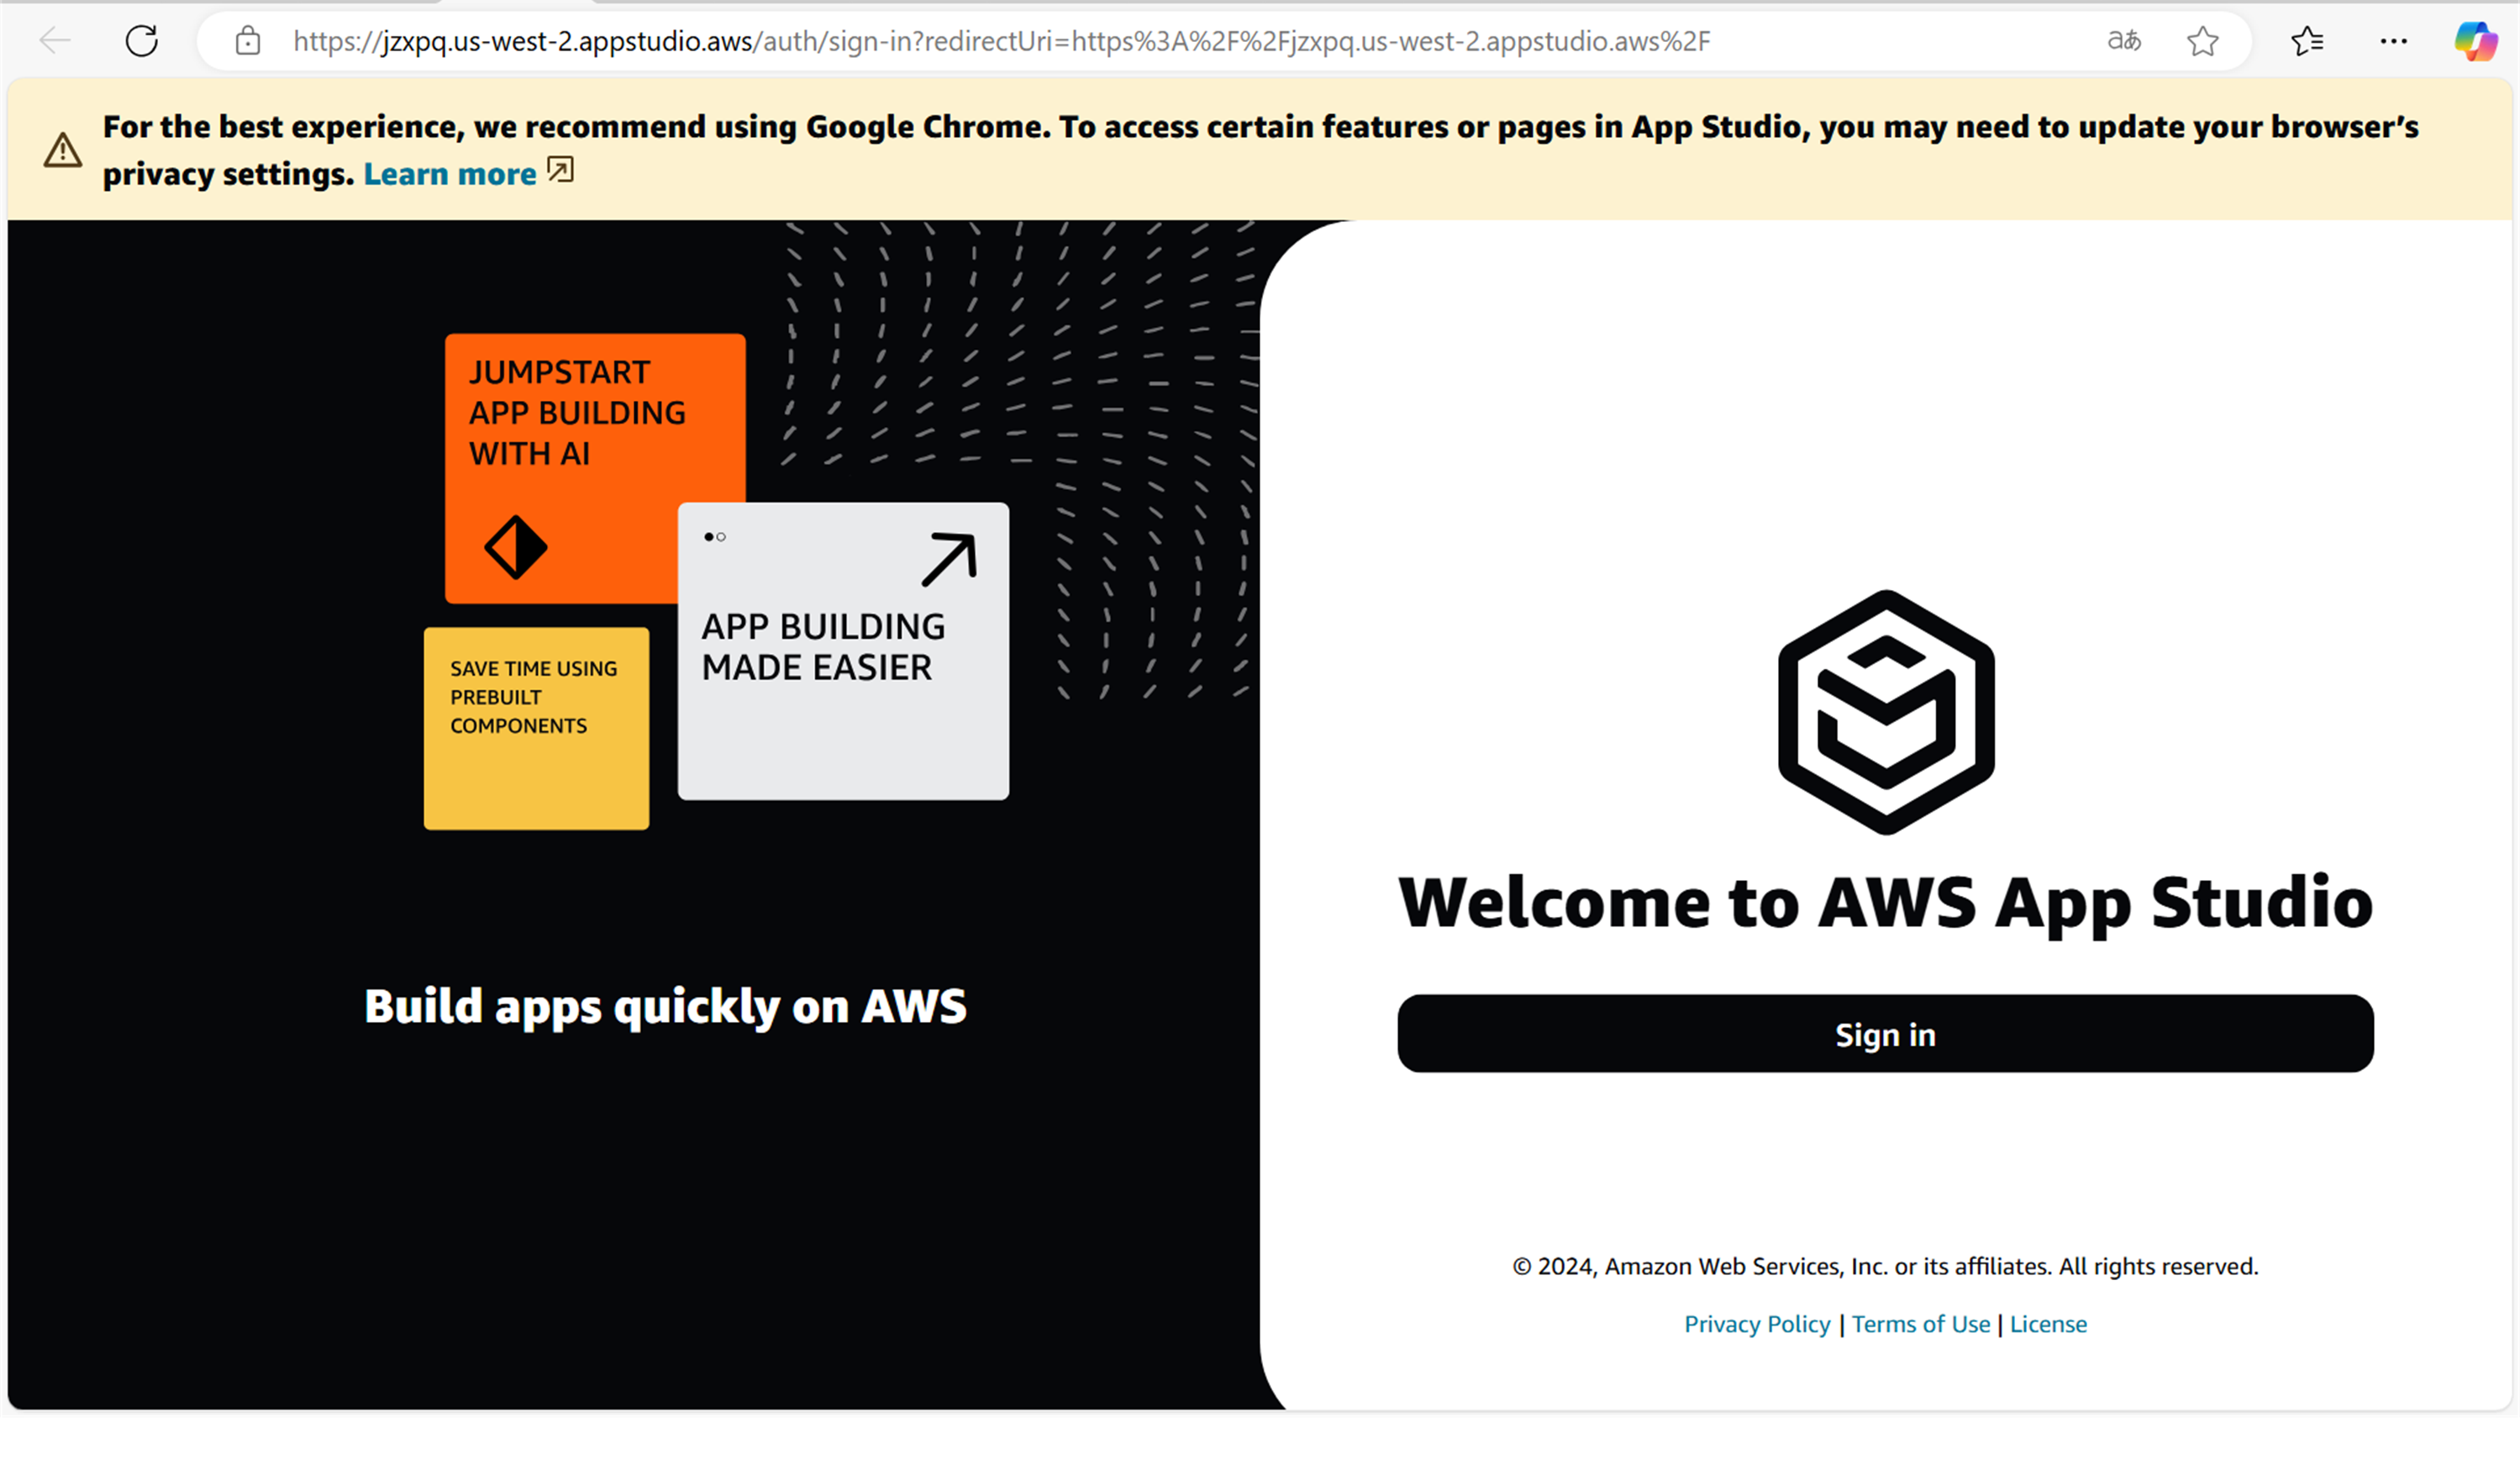Open the favorites list icon

coord(2307,41)
